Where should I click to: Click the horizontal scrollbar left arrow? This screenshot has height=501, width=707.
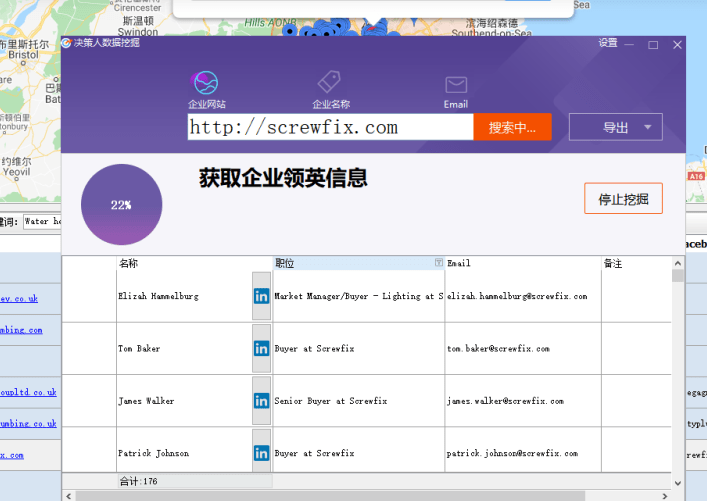(x=68, y=495)
